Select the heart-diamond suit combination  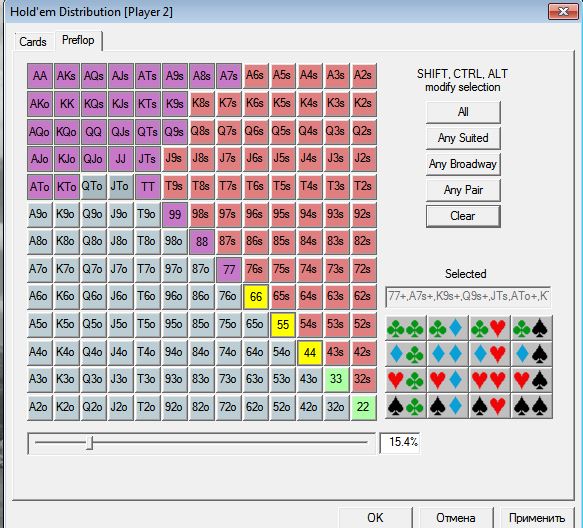tap(448, 380)
